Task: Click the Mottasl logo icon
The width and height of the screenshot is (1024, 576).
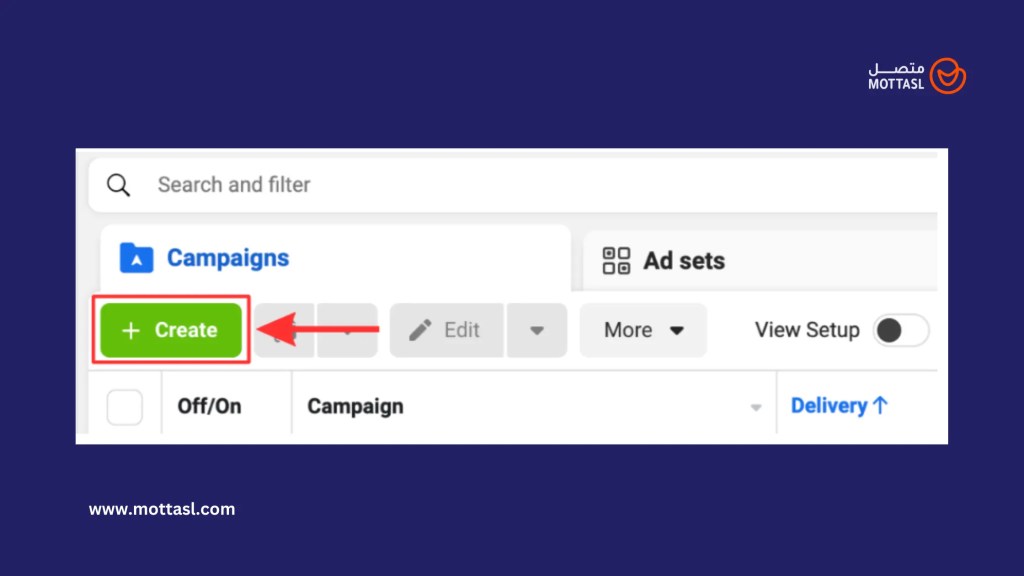Action: point(947,76)
